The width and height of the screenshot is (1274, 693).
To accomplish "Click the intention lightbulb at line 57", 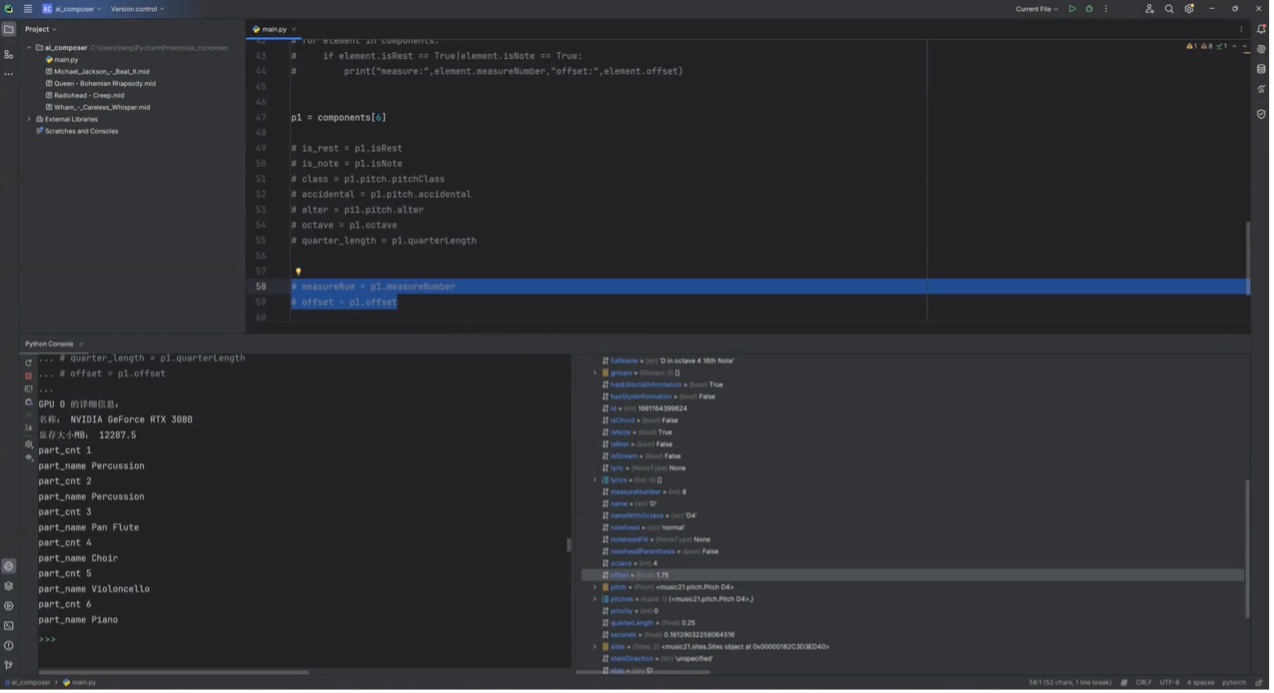I will click(x=299, y=272).
